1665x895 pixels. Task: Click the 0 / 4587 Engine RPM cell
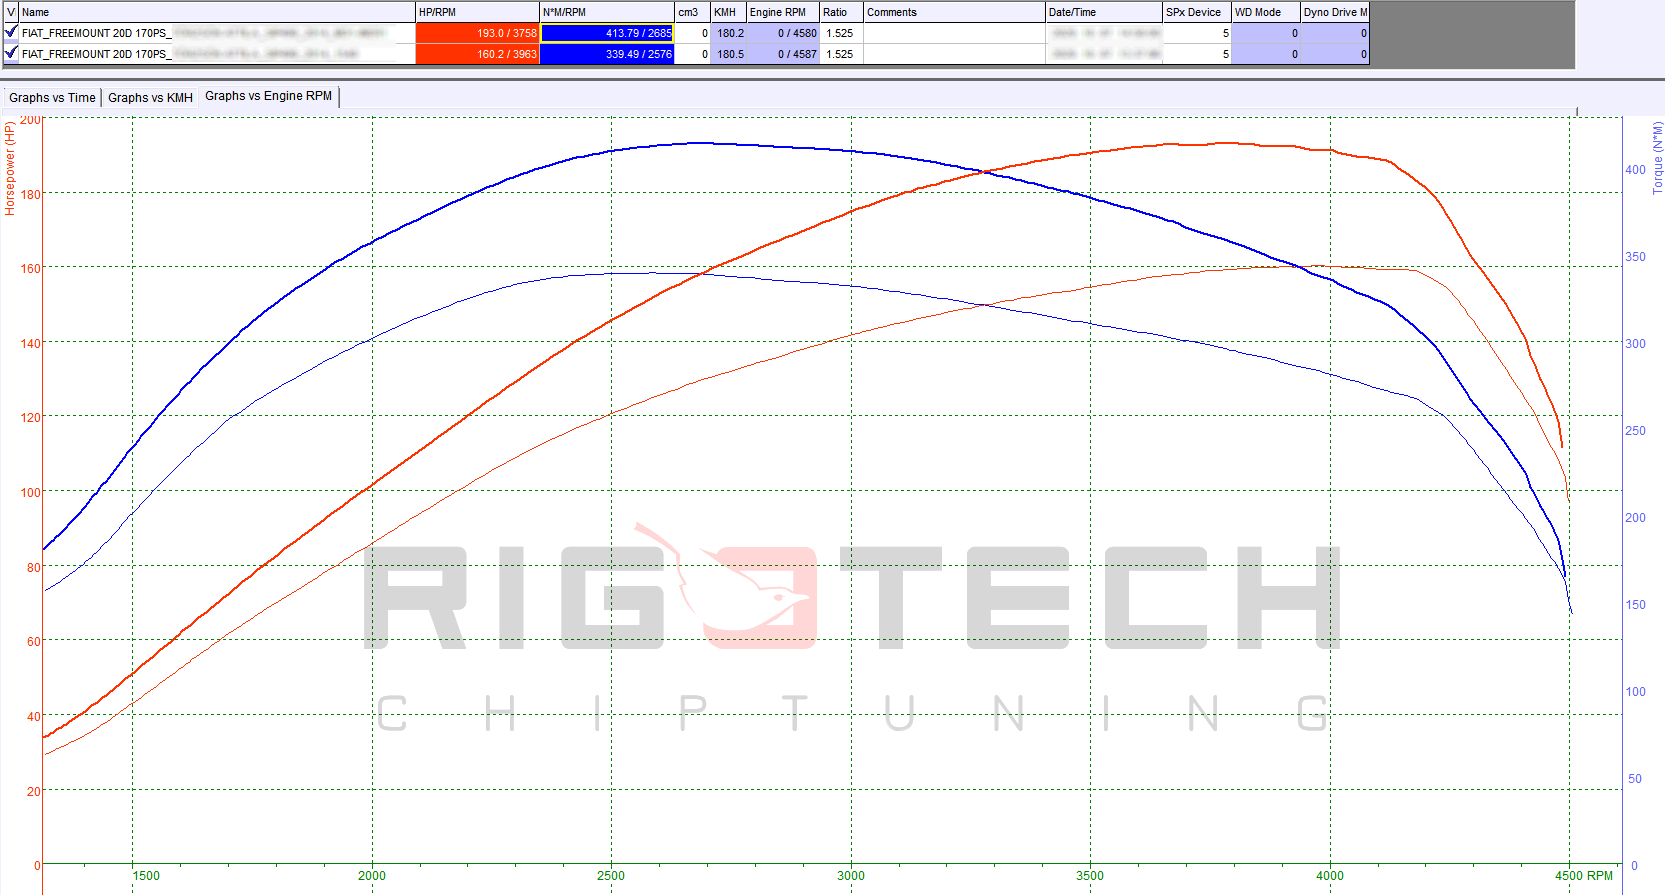(x=783, y=54)
